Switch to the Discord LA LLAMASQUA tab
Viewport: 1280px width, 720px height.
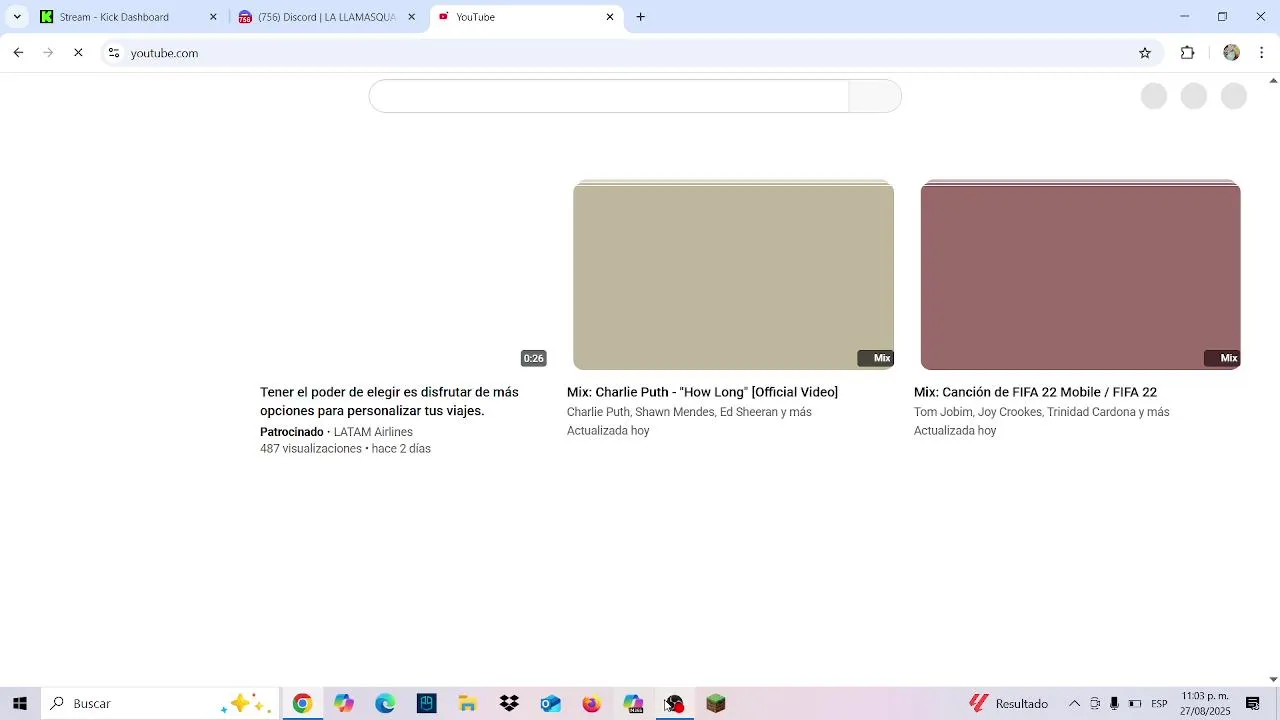(326, 17)
